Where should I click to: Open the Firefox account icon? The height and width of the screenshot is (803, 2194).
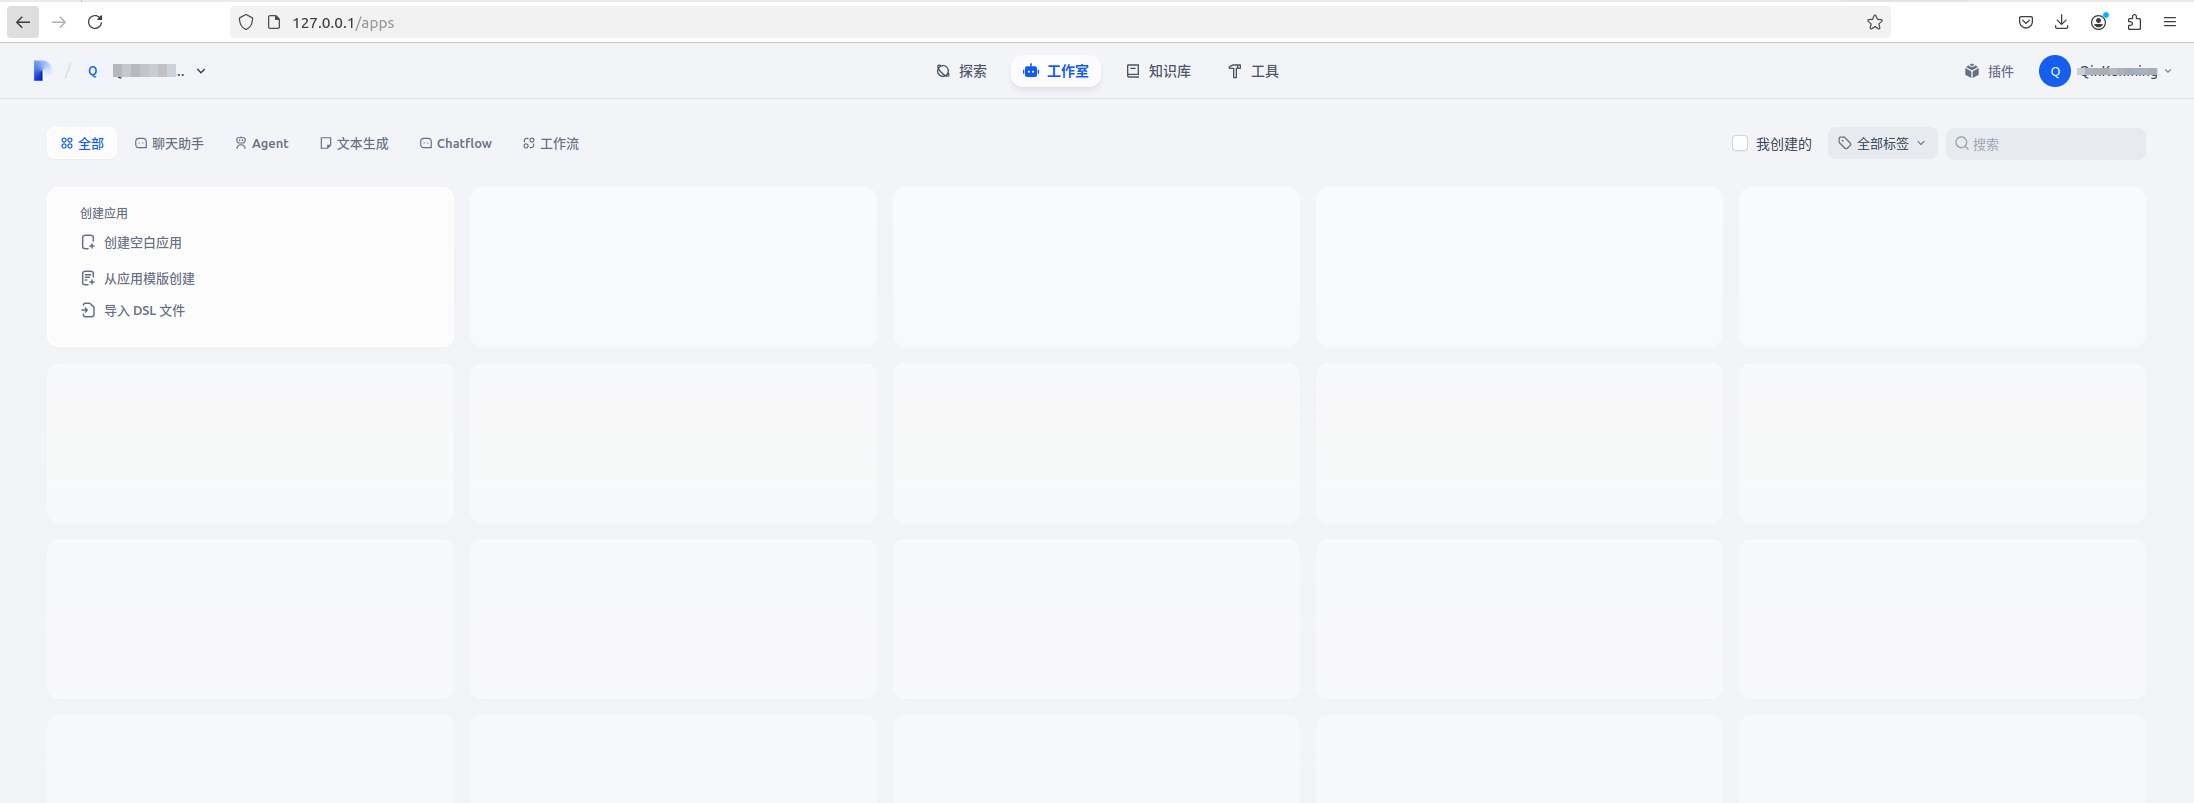point(2099,22)
